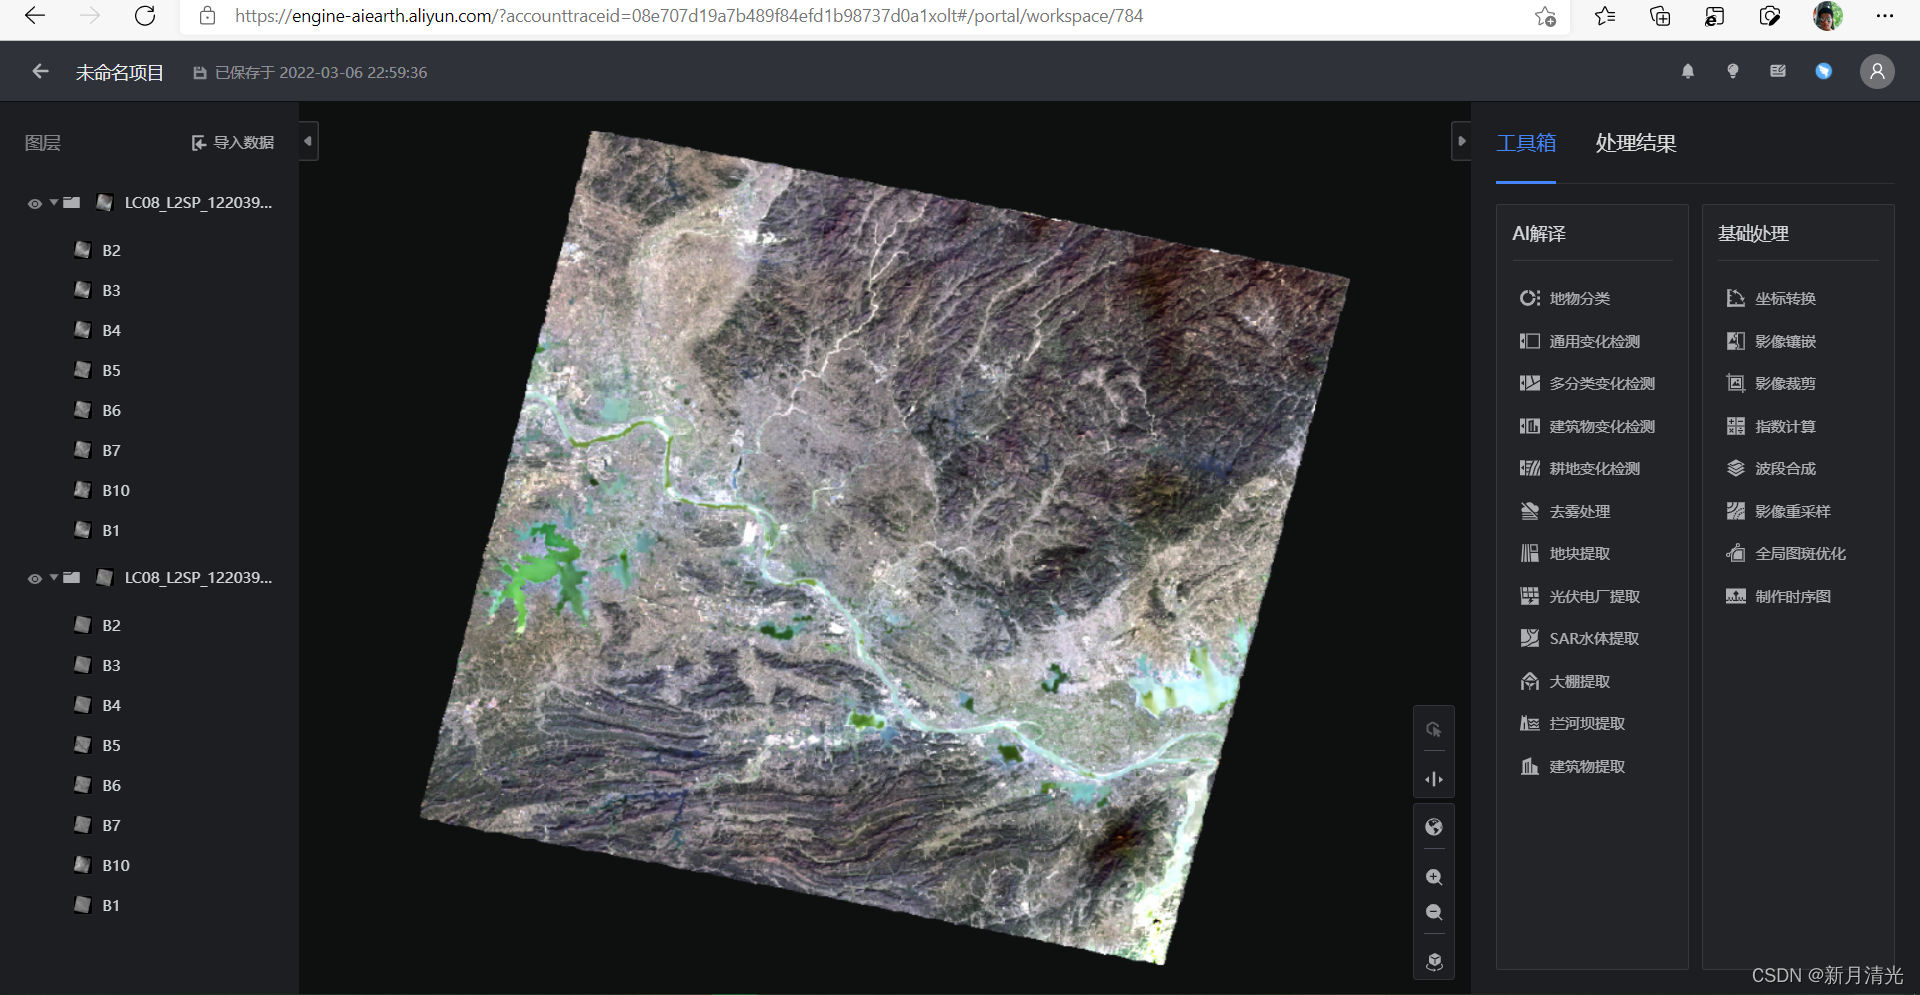Image resolution: width=1920 pixels, height=995 pixels.
Task: Collapse the left layers panel
Action: [x=308, y=141]
